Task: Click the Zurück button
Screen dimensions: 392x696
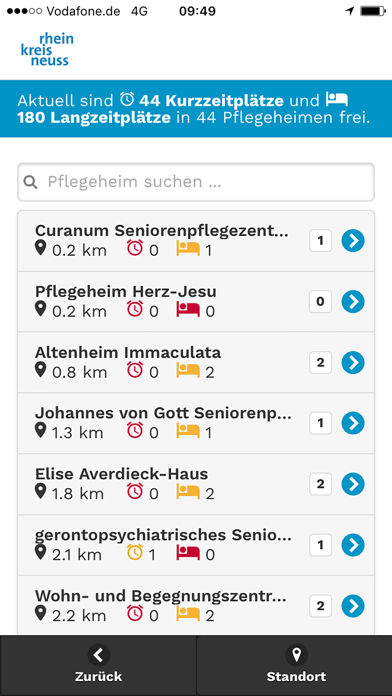Action: pyautogui.click(x=98, y=665)
